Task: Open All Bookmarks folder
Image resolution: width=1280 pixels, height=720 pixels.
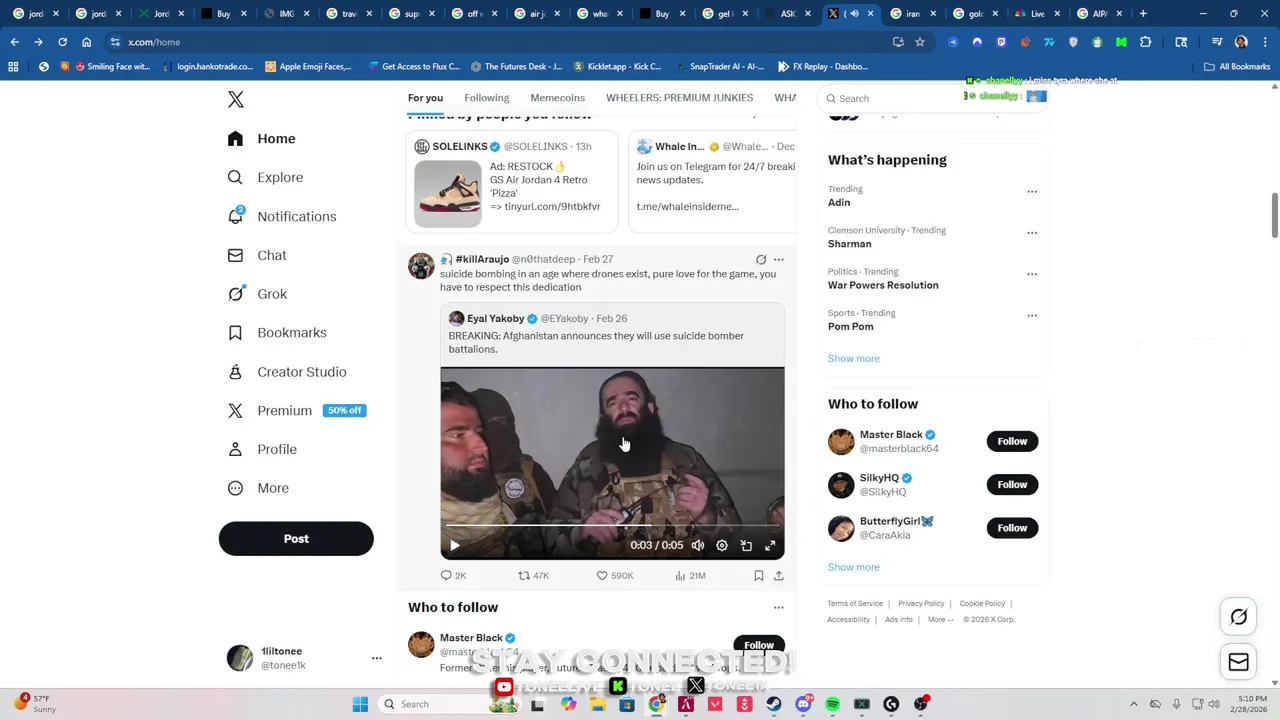Action: click(x=1237, y=66)
